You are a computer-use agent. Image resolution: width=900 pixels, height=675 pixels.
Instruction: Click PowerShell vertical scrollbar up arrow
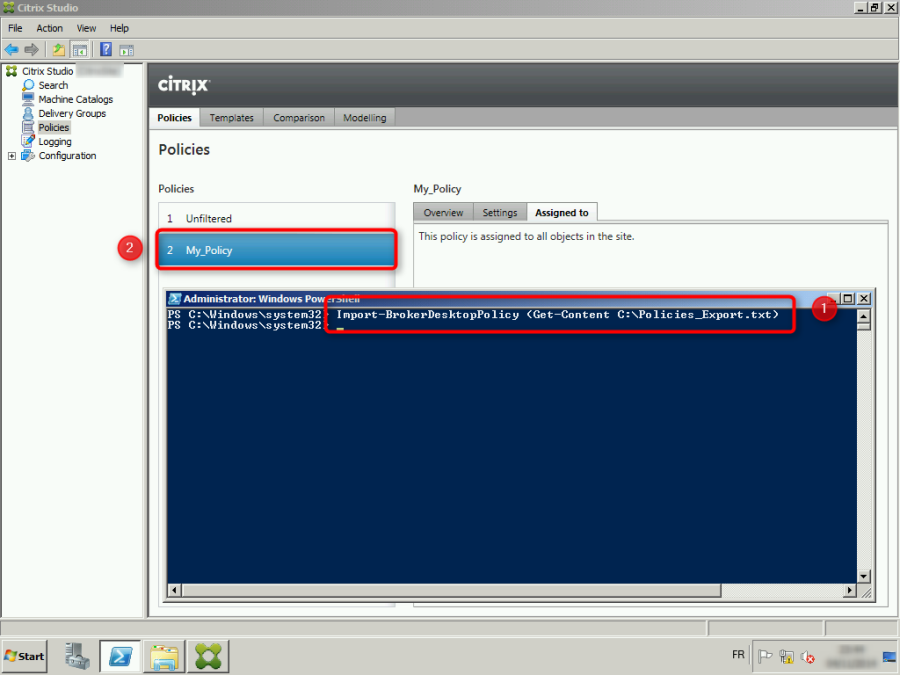[x=864, y=316]
